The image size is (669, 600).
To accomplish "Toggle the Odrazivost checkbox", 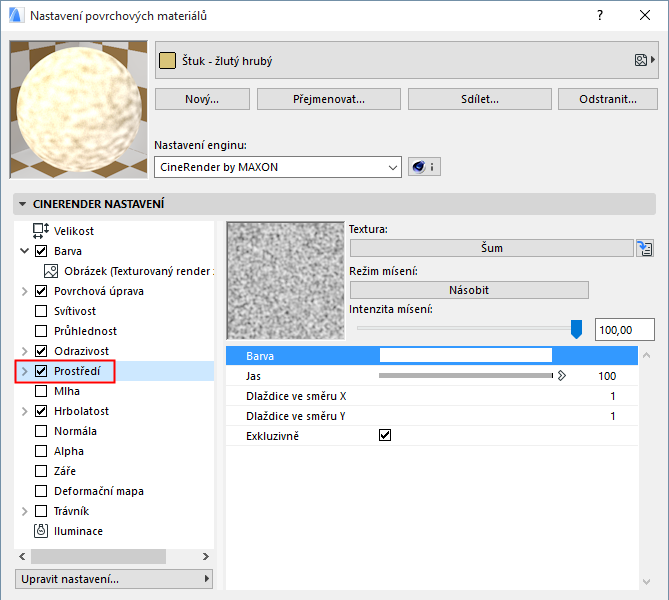I will pyautogui.click(x=41, y=351).
